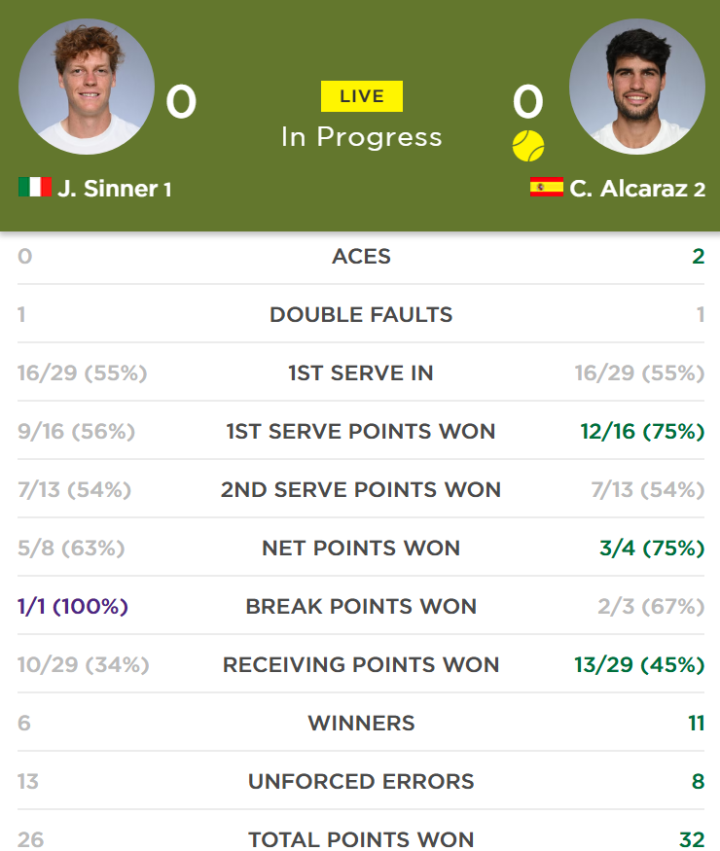The width and height of the screenshot is (720, 851).
Task: Open C. Alcaraz player name link
Action: click(628, 188)
